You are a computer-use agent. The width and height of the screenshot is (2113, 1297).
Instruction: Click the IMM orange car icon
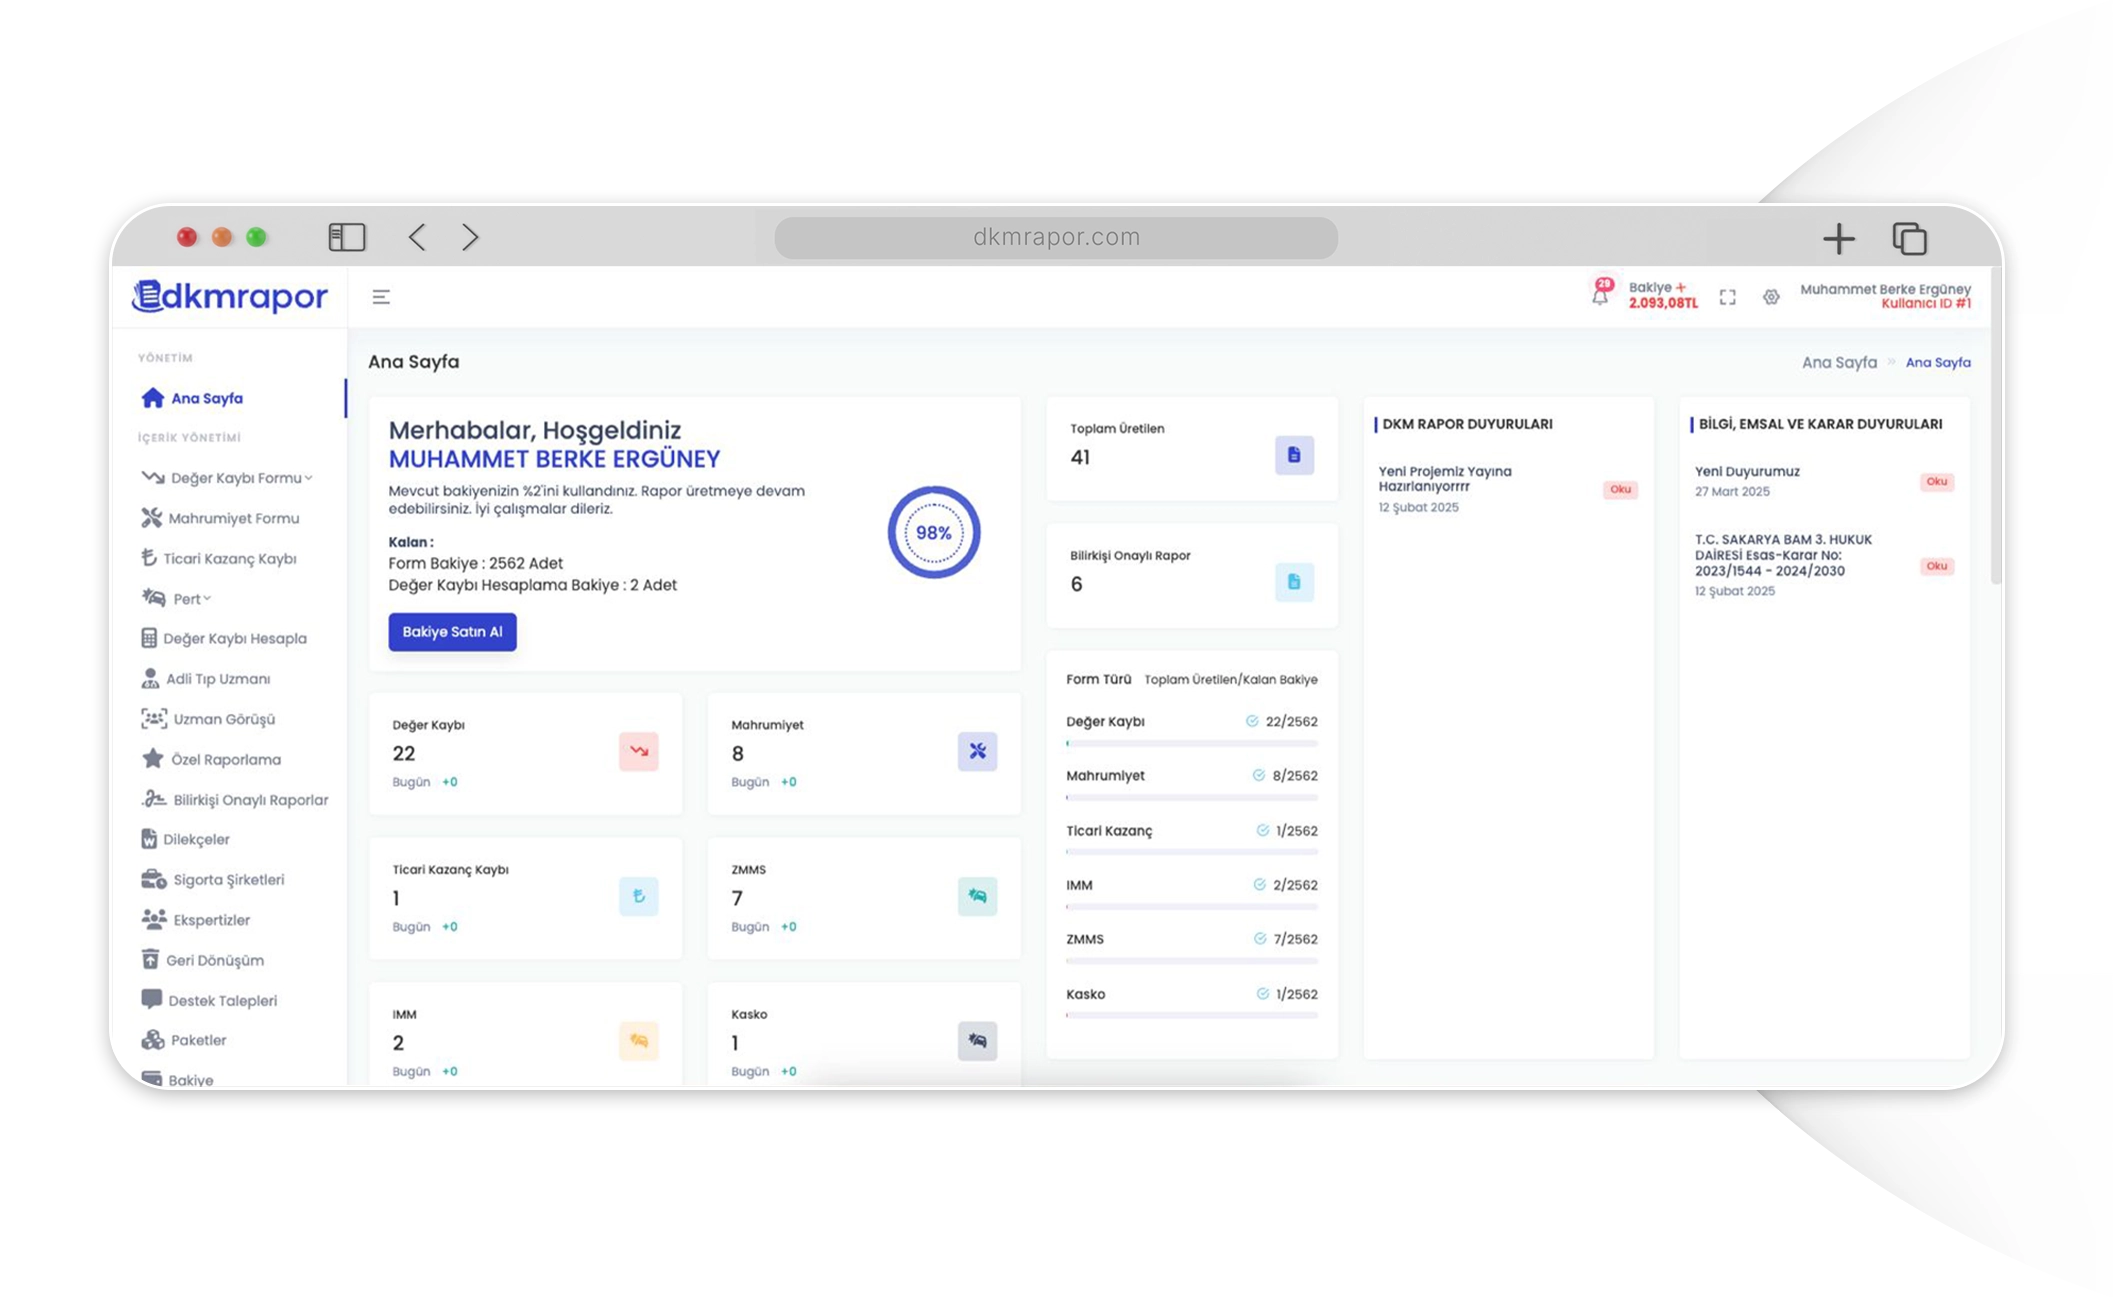(638, 1041)
